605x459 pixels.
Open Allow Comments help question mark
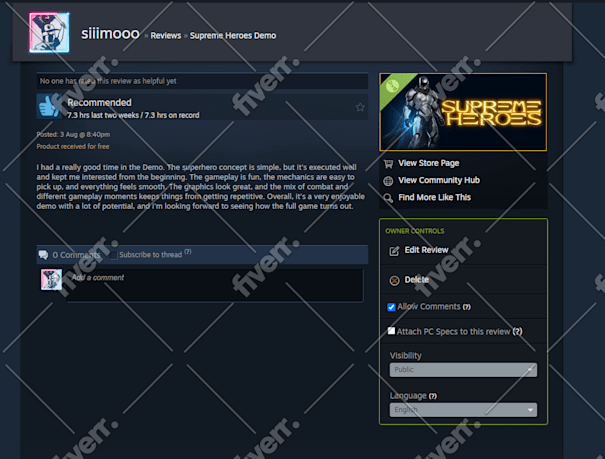(x=467, y=307)
